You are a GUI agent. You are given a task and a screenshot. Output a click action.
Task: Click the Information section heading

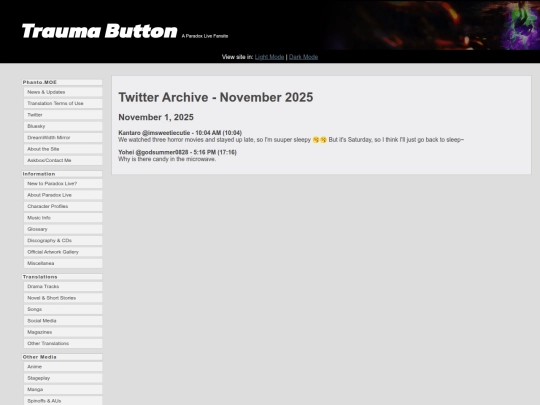tap(62, 174)
